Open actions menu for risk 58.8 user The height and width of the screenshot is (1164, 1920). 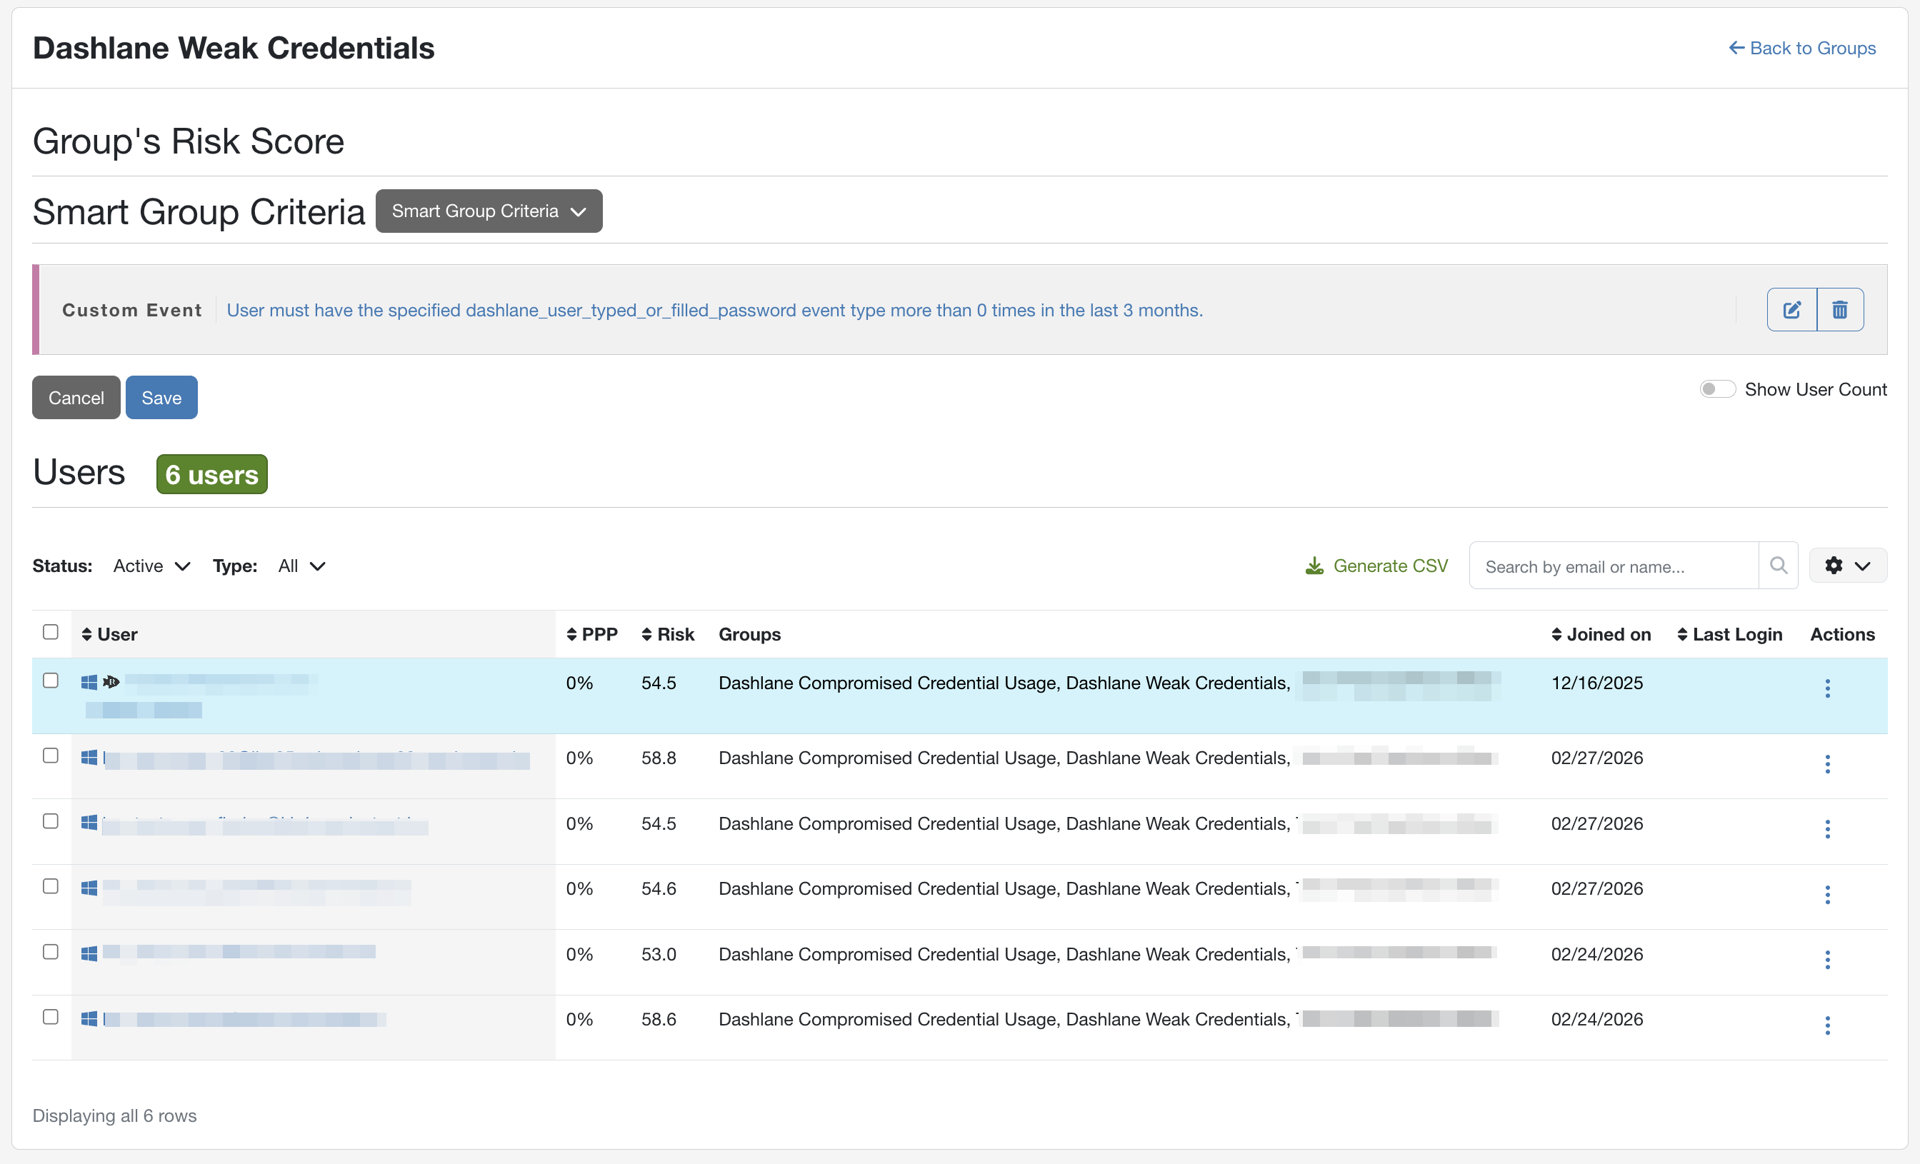[x=1827, y=764]
